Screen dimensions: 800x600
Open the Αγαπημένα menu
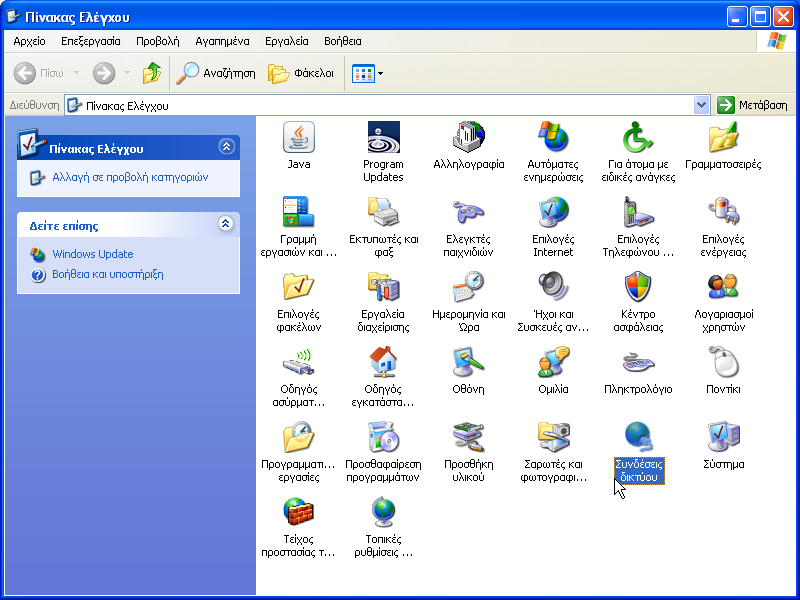pos(222,41)
